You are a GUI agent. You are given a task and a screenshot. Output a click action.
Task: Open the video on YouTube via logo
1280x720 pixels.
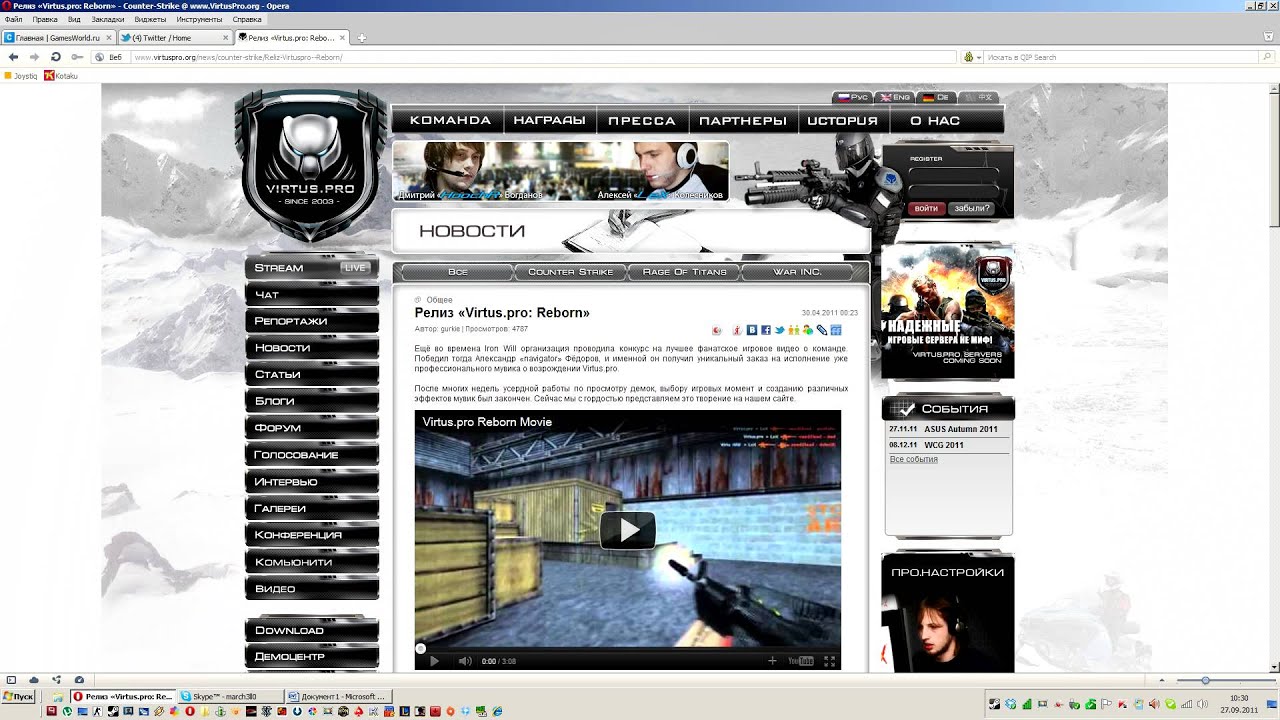pos(800,661)
